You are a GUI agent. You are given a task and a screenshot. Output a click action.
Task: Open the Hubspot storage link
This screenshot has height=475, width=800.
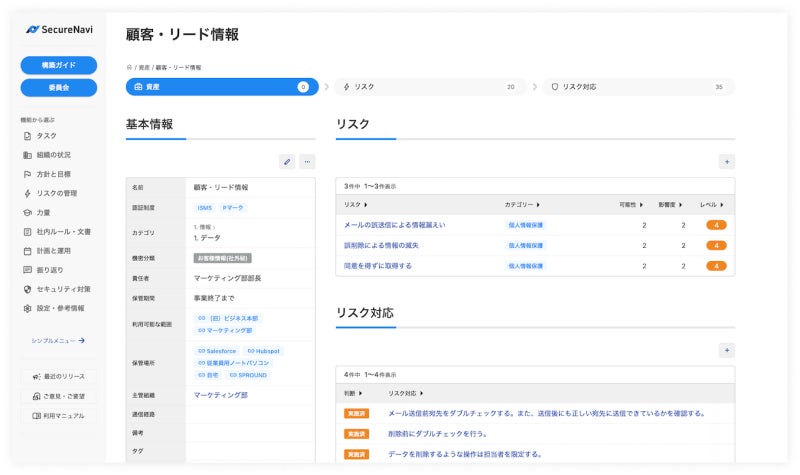(x=263, y=351)
